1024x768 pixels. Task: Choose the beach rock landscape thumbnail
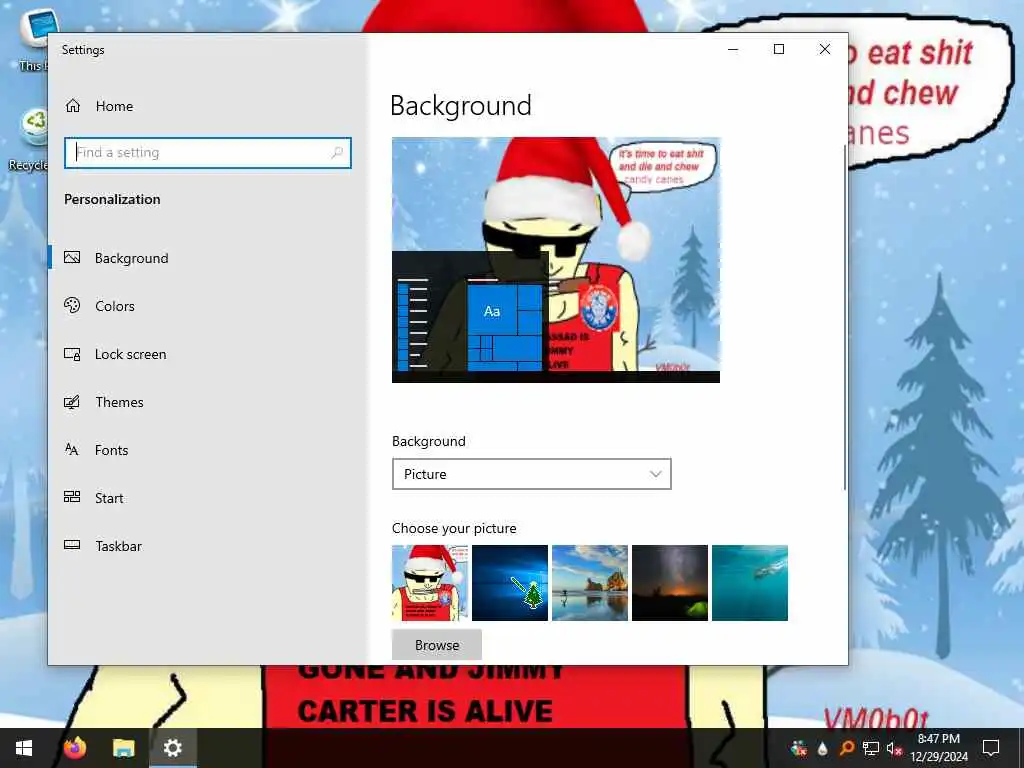tap(590, 583)
